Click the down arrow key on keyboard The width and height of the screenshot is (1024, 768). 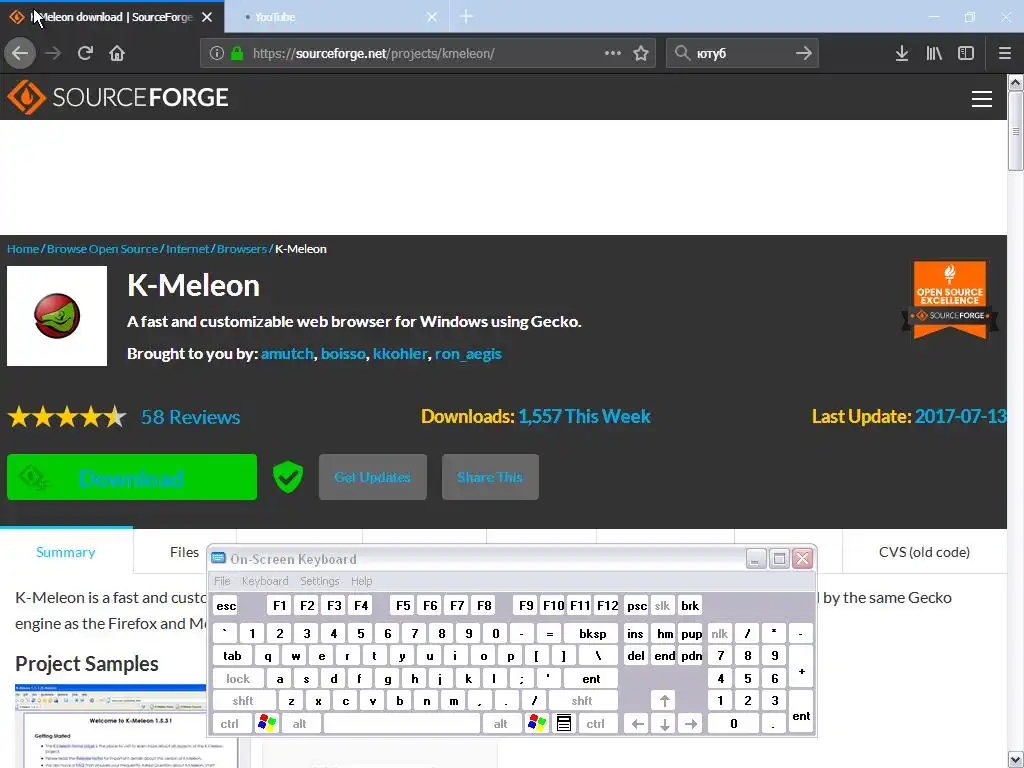coord(664,724)
